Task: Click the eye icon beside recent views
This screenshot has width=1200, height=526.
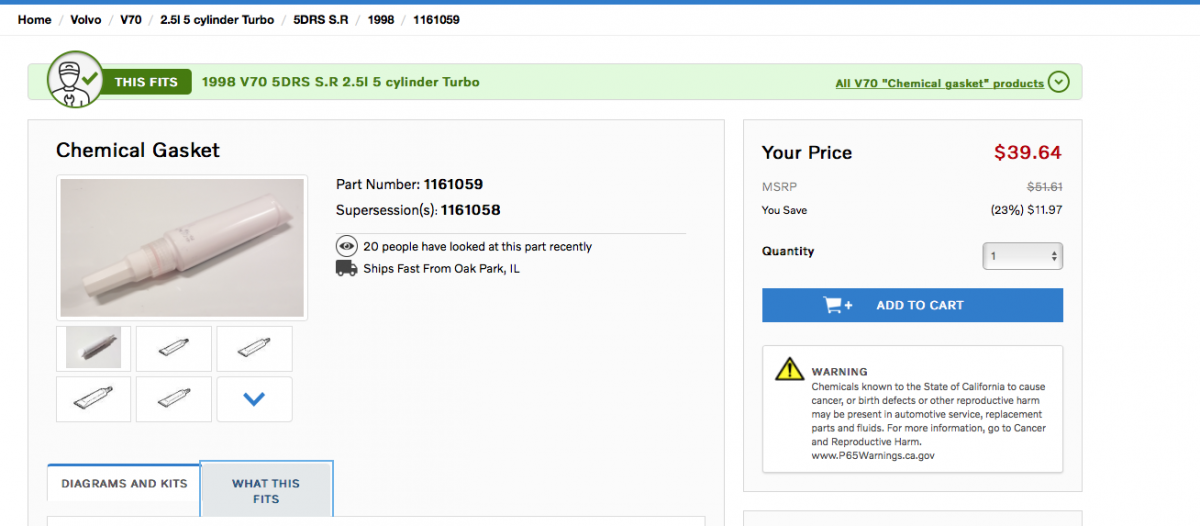Action: (346, 246)
